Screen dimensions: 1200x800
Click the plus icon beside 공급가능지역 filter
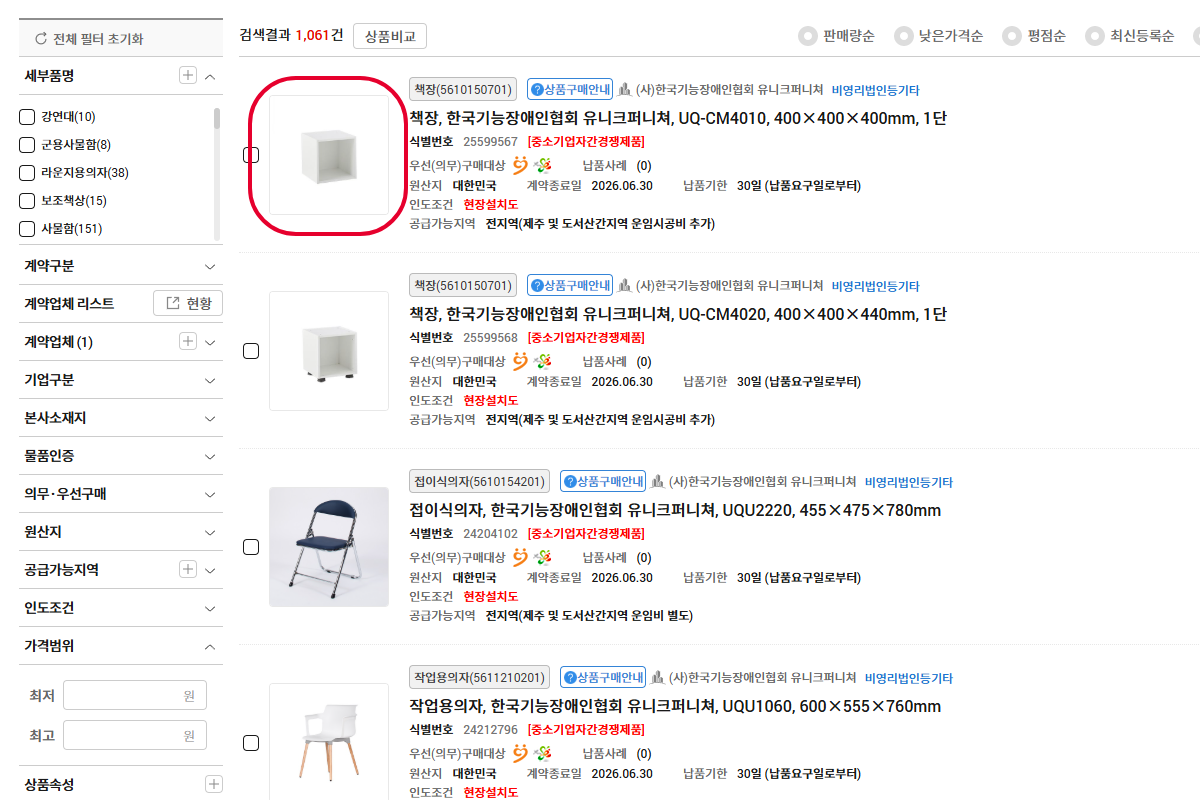[x=187, y=570]
